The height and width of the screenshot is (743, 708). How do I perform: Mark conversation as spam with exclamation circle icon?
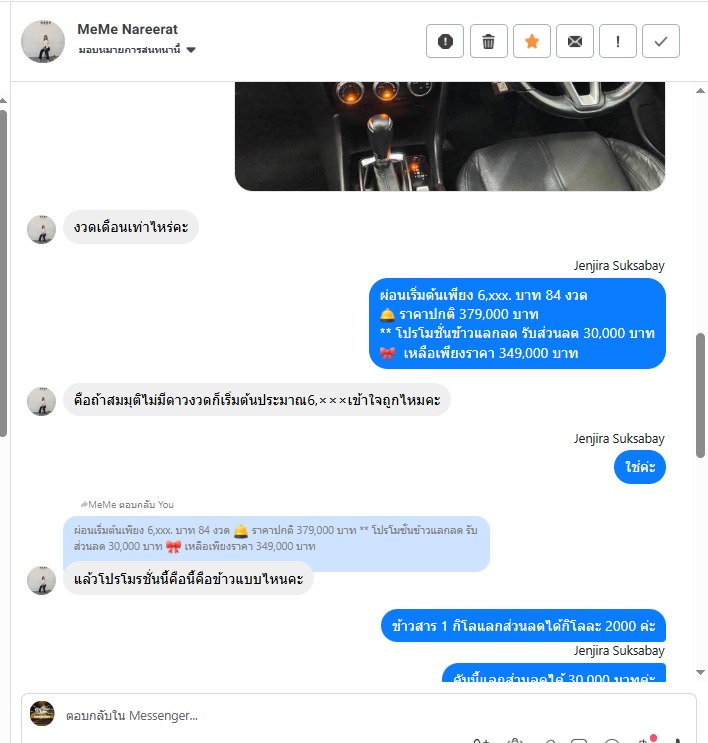point(445,41)
